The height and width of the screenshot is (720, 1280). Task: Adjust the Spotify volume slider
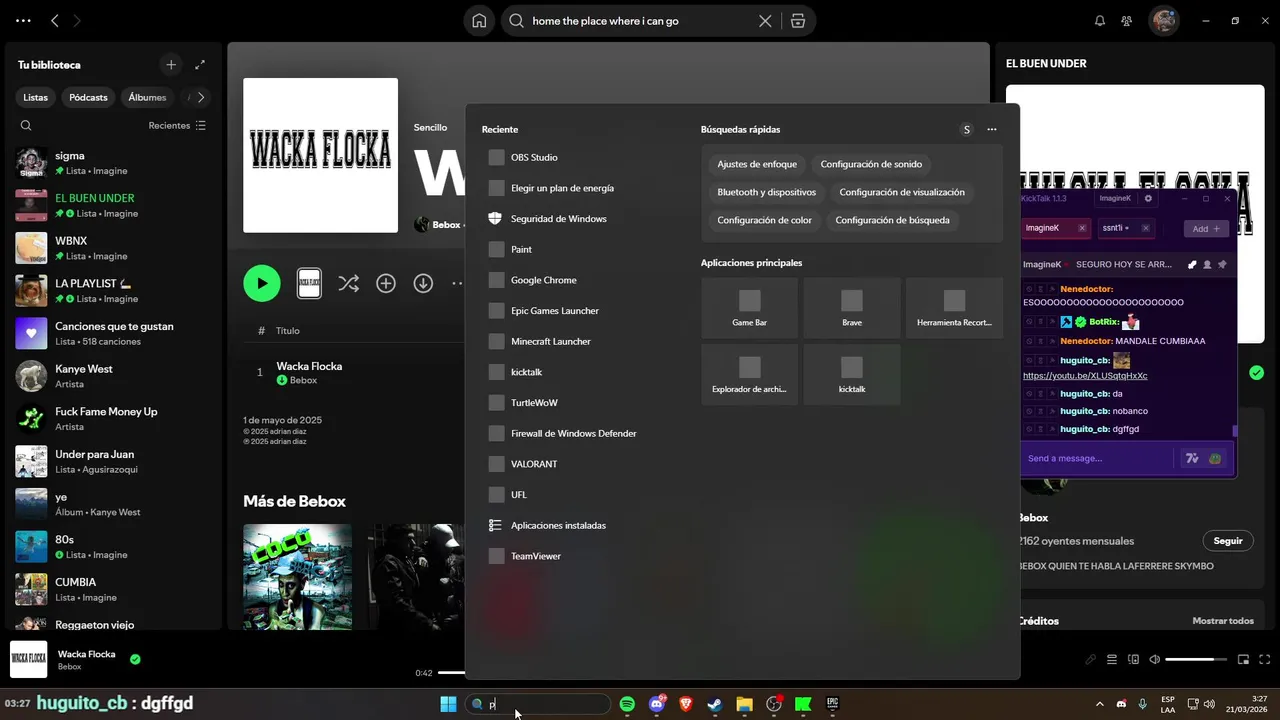pos(1196,659)
